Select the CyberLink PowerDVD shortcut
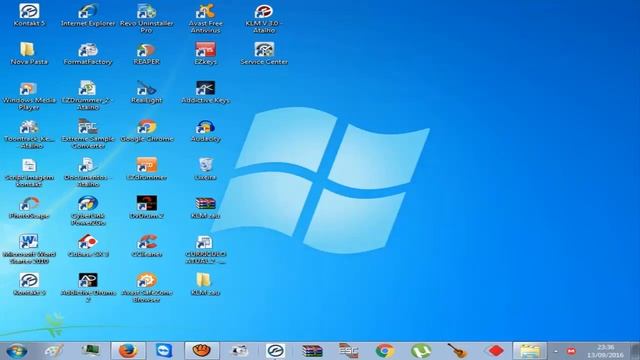The image size is (640, 360). tap(88, 211)
